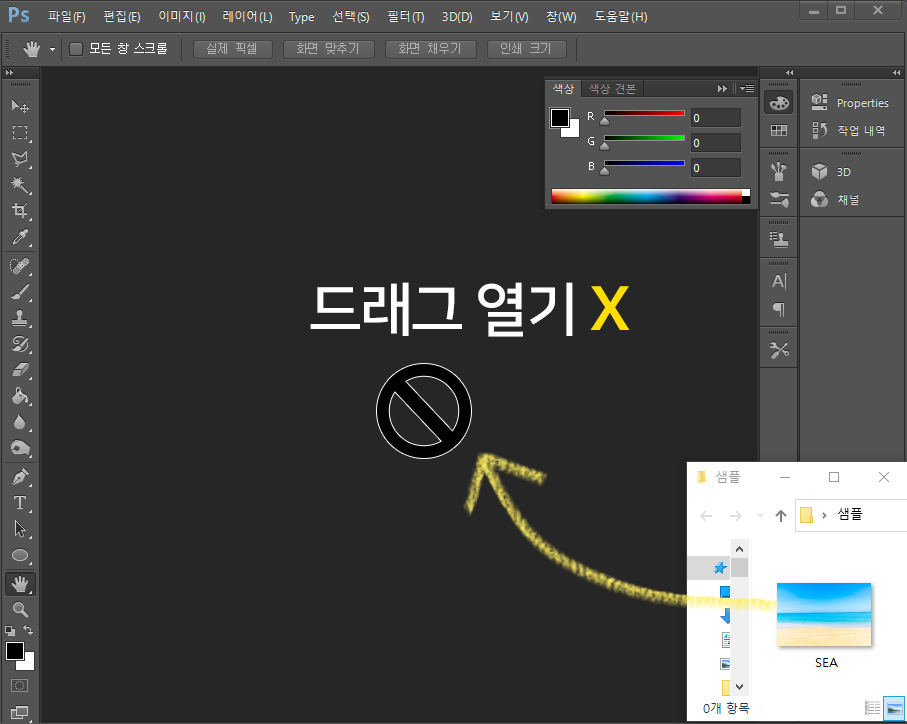Screen dimensions: 907x724
Task: Open the Brush panel icon in dock
Action: (779, 171)
